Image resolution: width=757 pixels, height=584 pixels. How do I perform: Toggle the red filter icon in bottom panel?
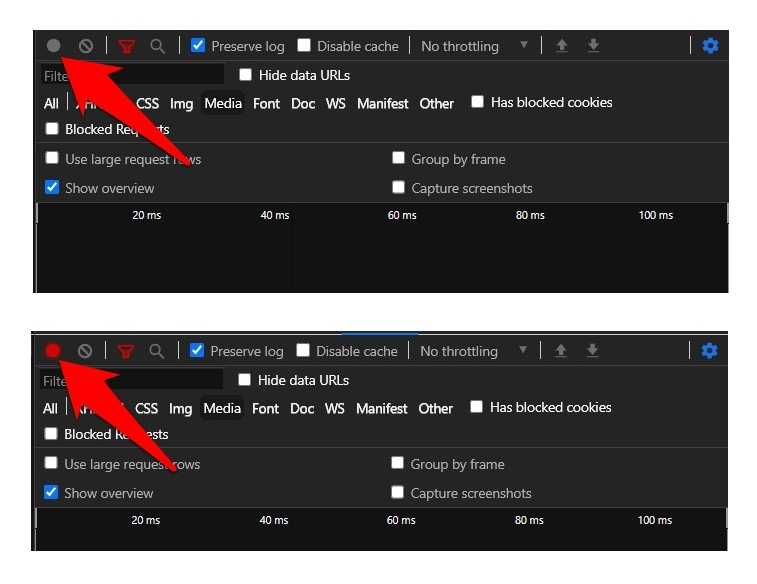pos(126,351)
